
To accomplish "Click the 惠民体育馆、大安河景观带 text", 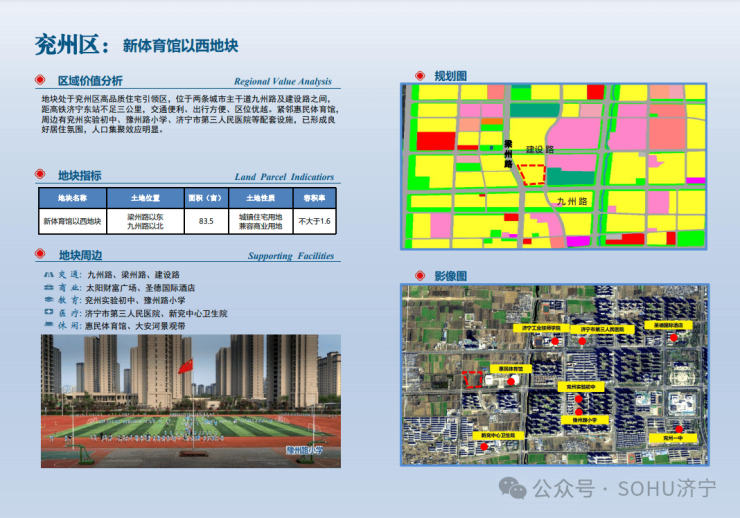I will point(135,326).
